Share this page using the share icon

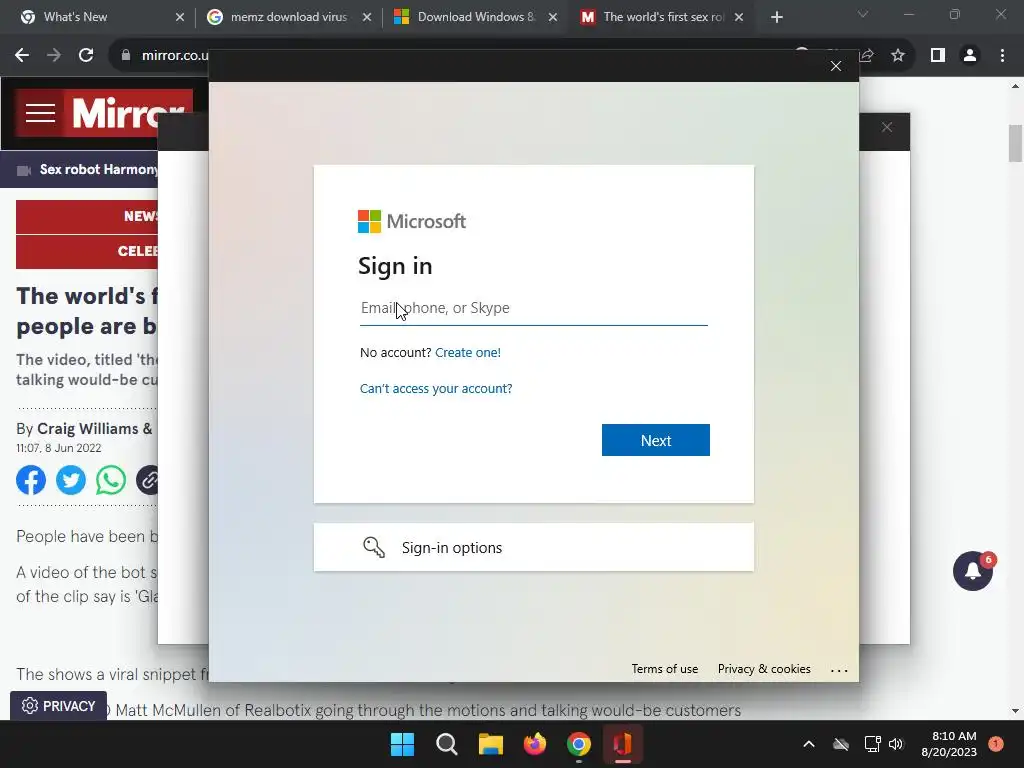867,56
